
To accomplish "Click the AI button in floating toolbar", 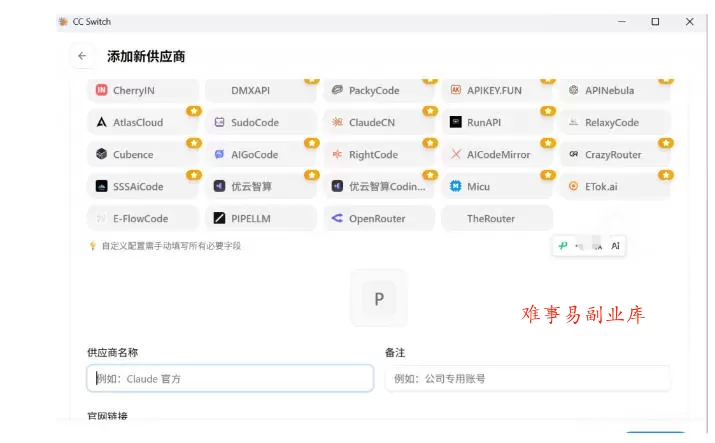I will tap(615, 246).
